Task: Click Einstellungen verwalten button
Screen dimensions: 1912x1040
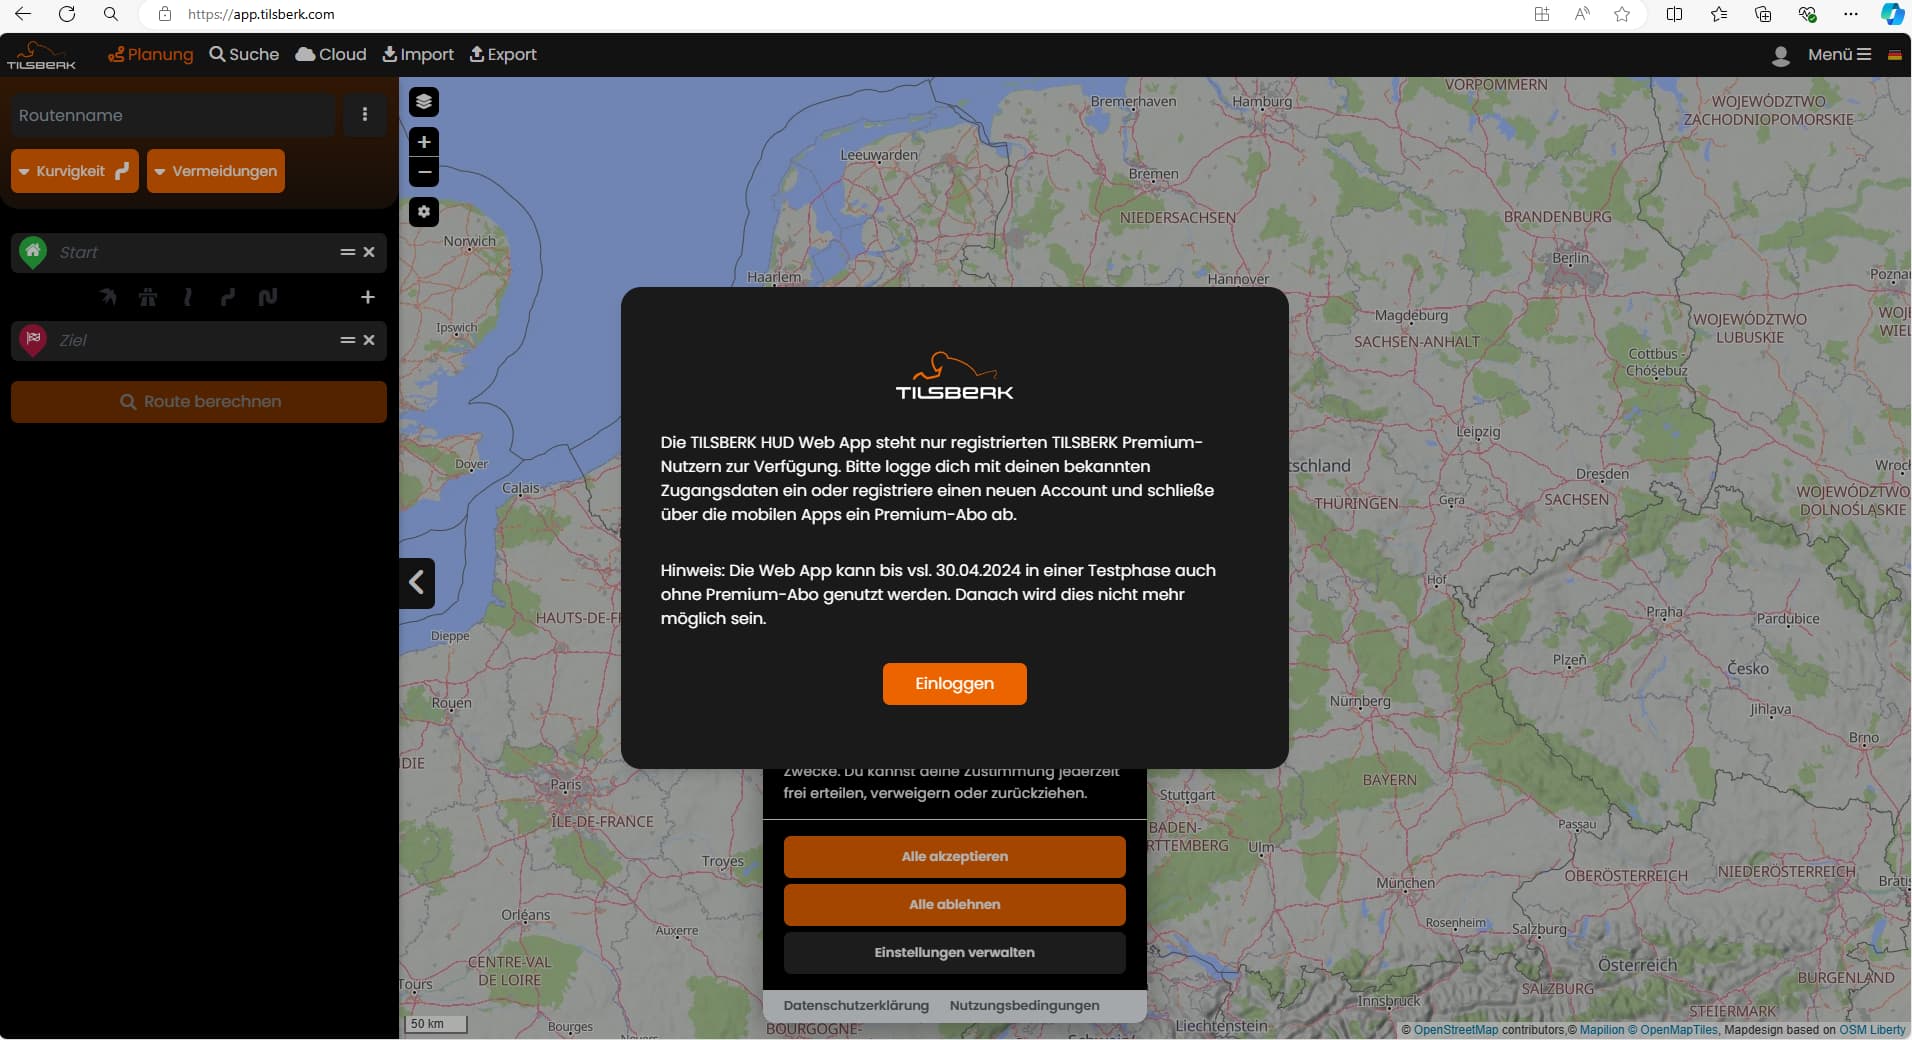Action: point(954,952)
